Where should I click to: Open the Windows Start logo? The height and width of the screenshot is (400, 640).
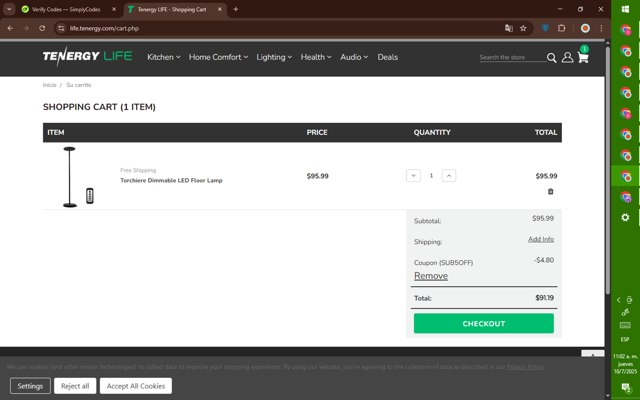(x=625, y=9)
